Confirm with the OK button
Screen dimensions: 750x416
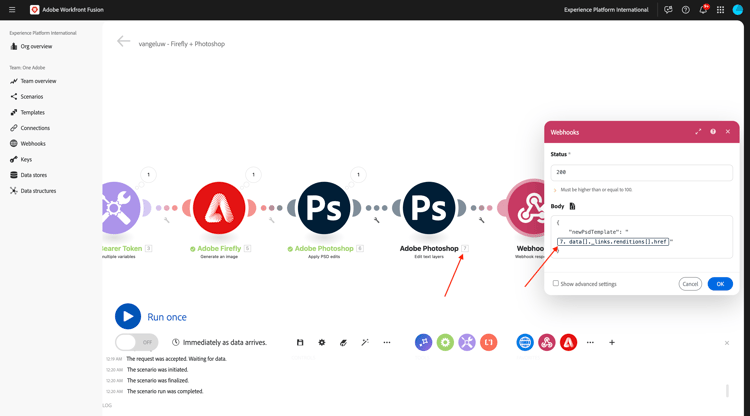click(720, 284)
